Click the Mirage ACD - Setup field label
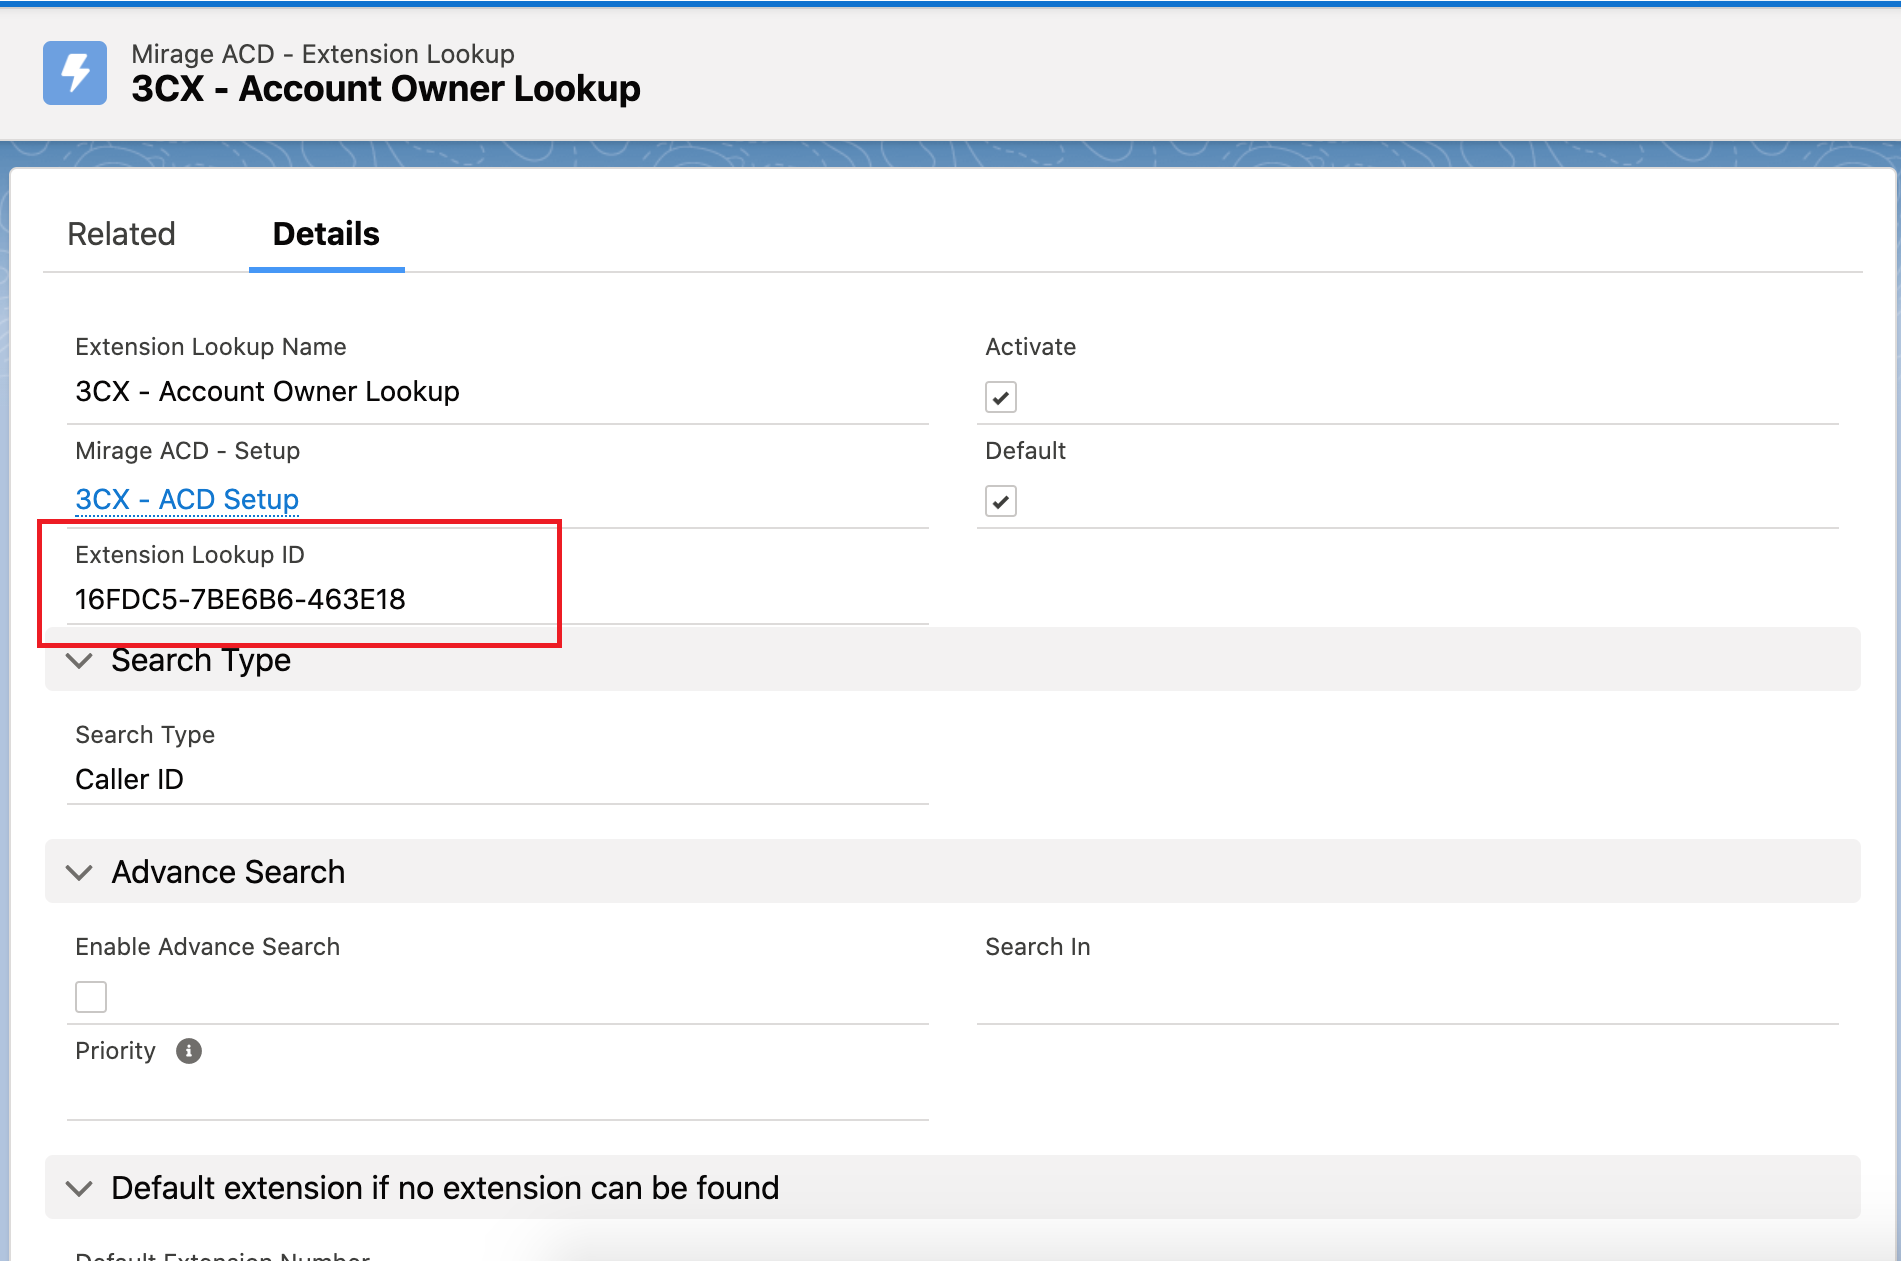The height and width of the screenshot is (1261, 1901). pyautogui.click(x=187, y=451)
